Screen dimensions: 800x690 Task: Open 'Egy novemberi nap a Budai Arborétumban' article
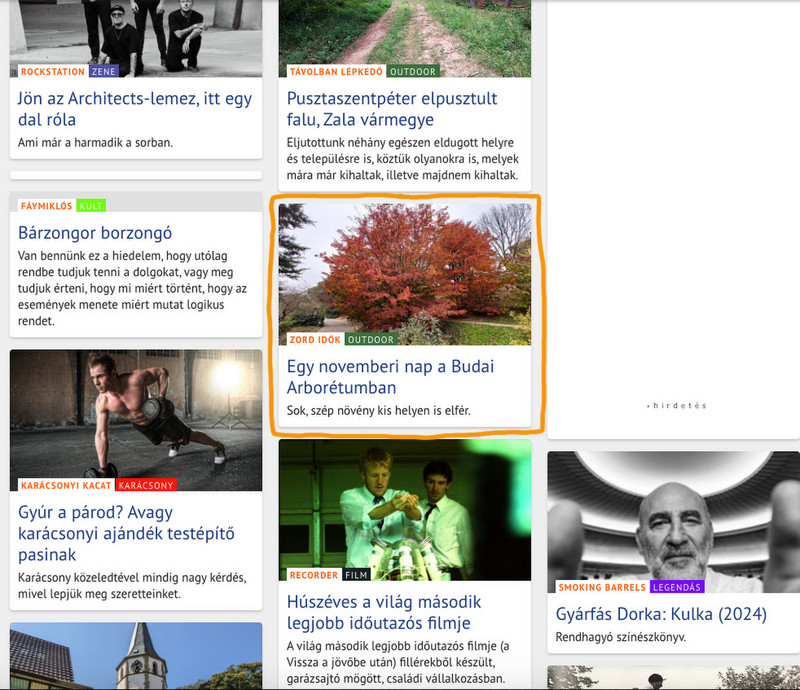390,377
